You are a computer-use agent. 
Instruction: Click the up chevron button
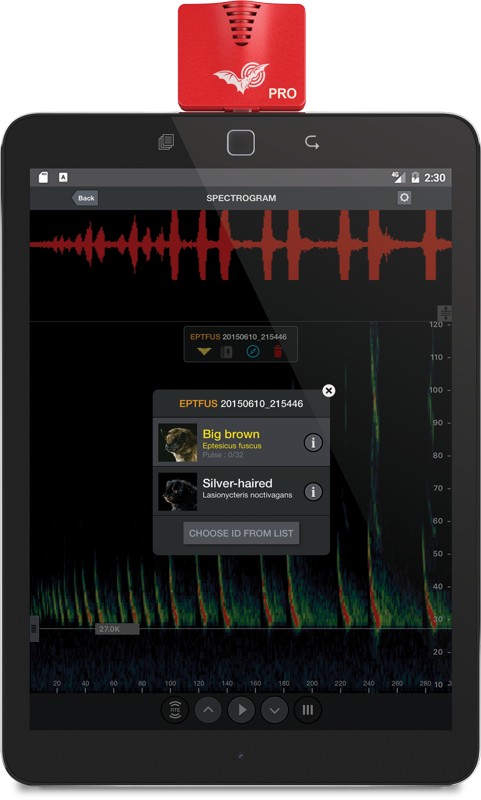(208, 710)
